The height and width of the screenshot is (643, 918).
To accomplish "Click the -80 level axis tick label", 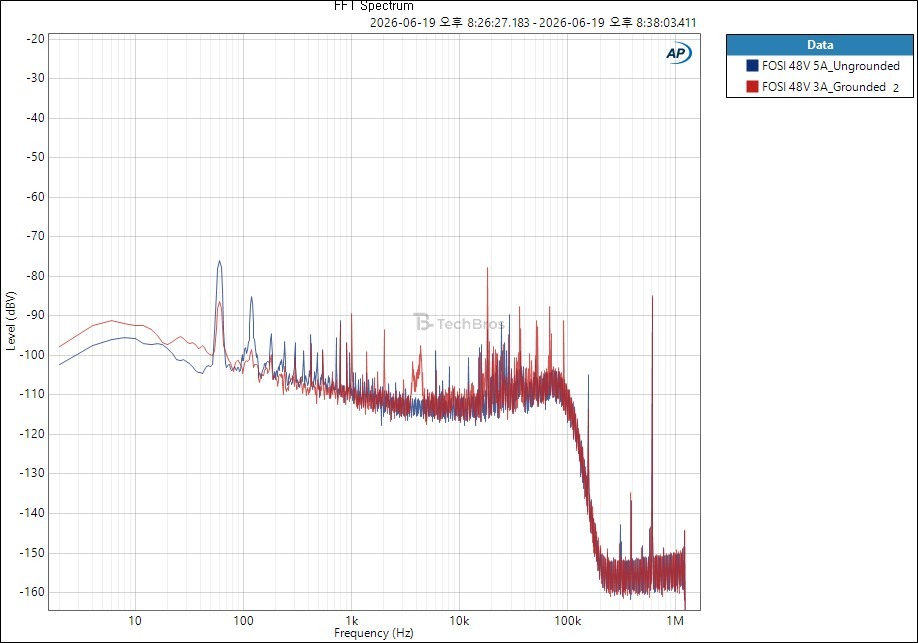I will tap(36, 276).
